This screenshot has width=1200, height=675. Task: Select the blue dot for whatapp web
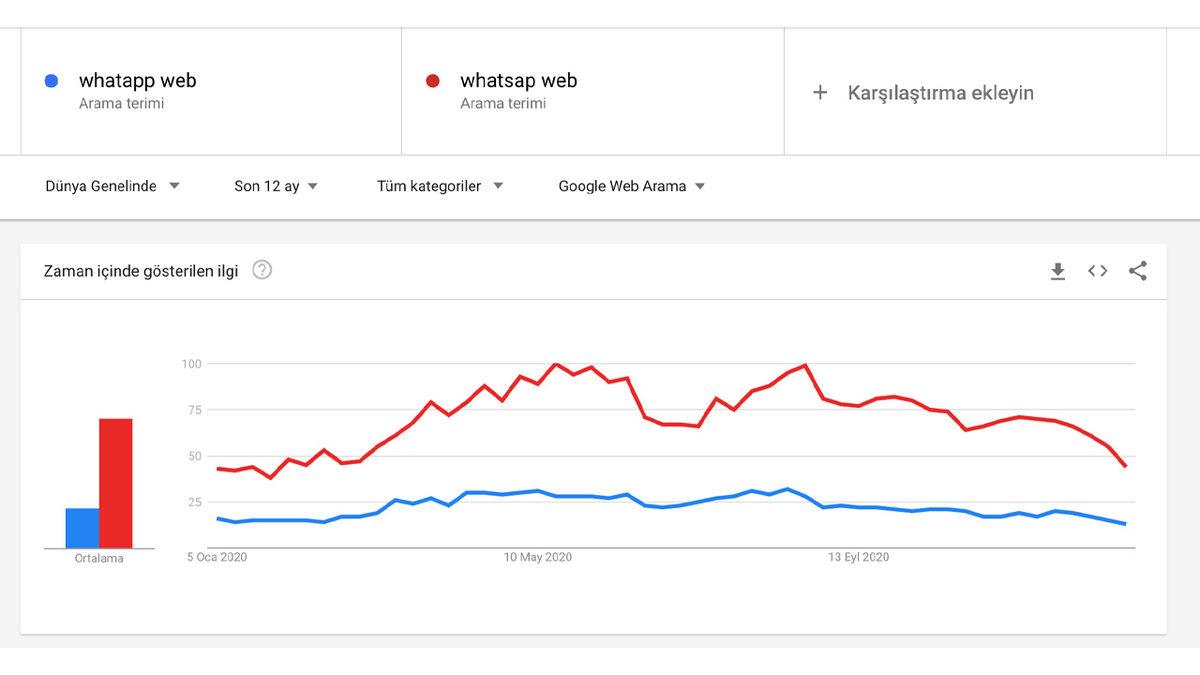[50, 80]
